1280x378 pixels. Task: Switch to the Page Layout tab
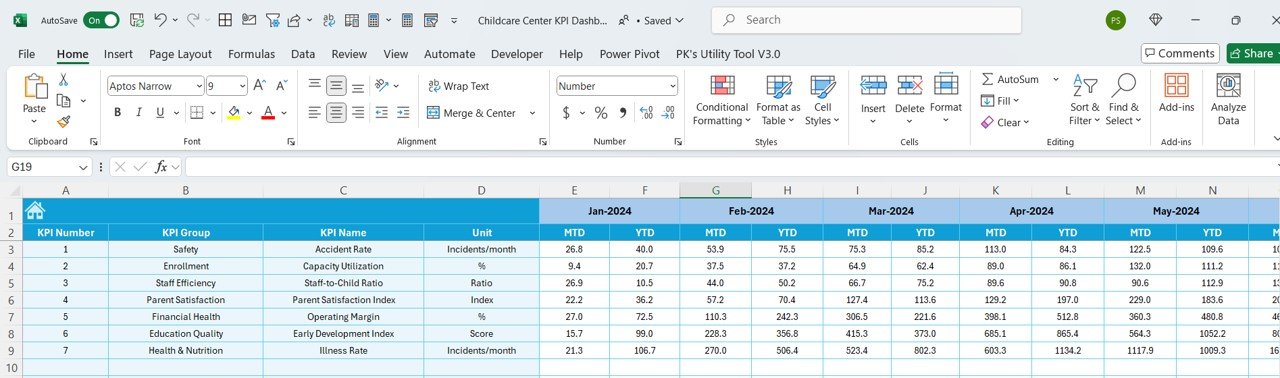[x=180, y=54]
